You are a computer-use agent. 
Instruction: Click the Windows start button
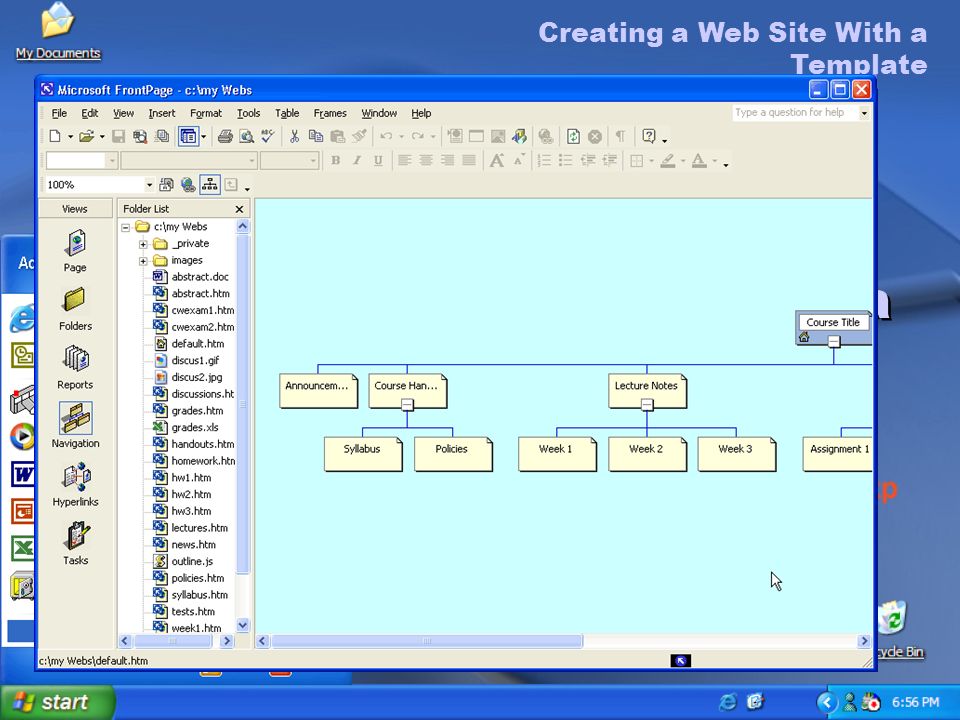(x=58, y=702)
